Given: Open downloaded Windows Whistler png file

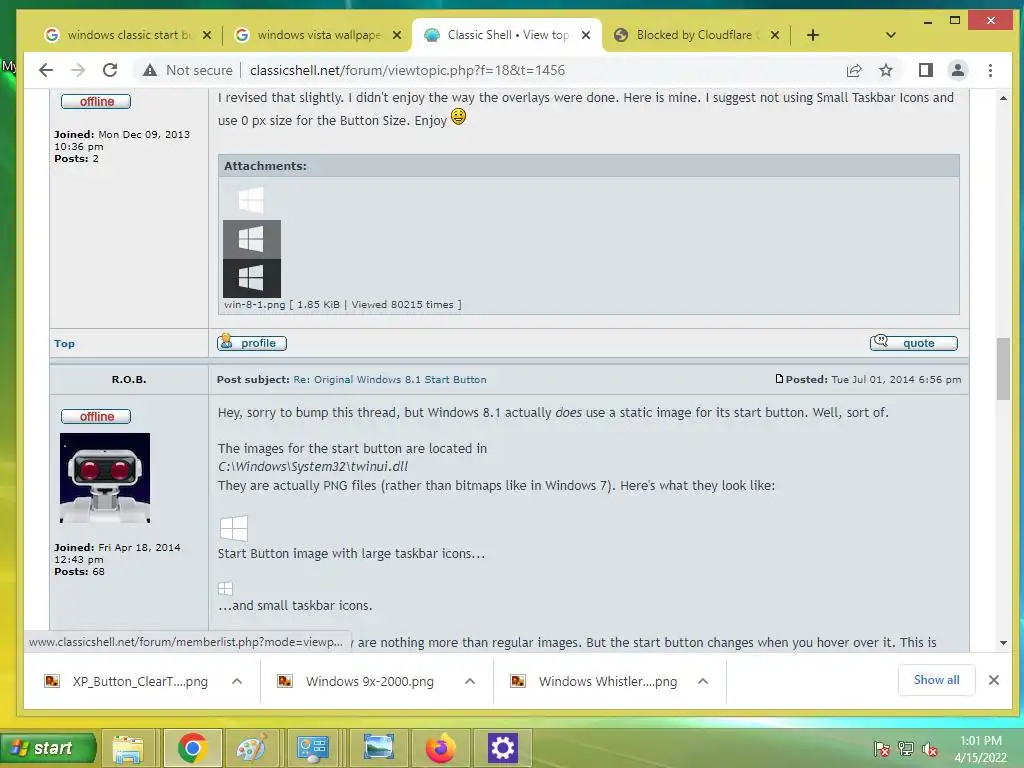Looking at the screenshot, I should [x=594, y=681].
